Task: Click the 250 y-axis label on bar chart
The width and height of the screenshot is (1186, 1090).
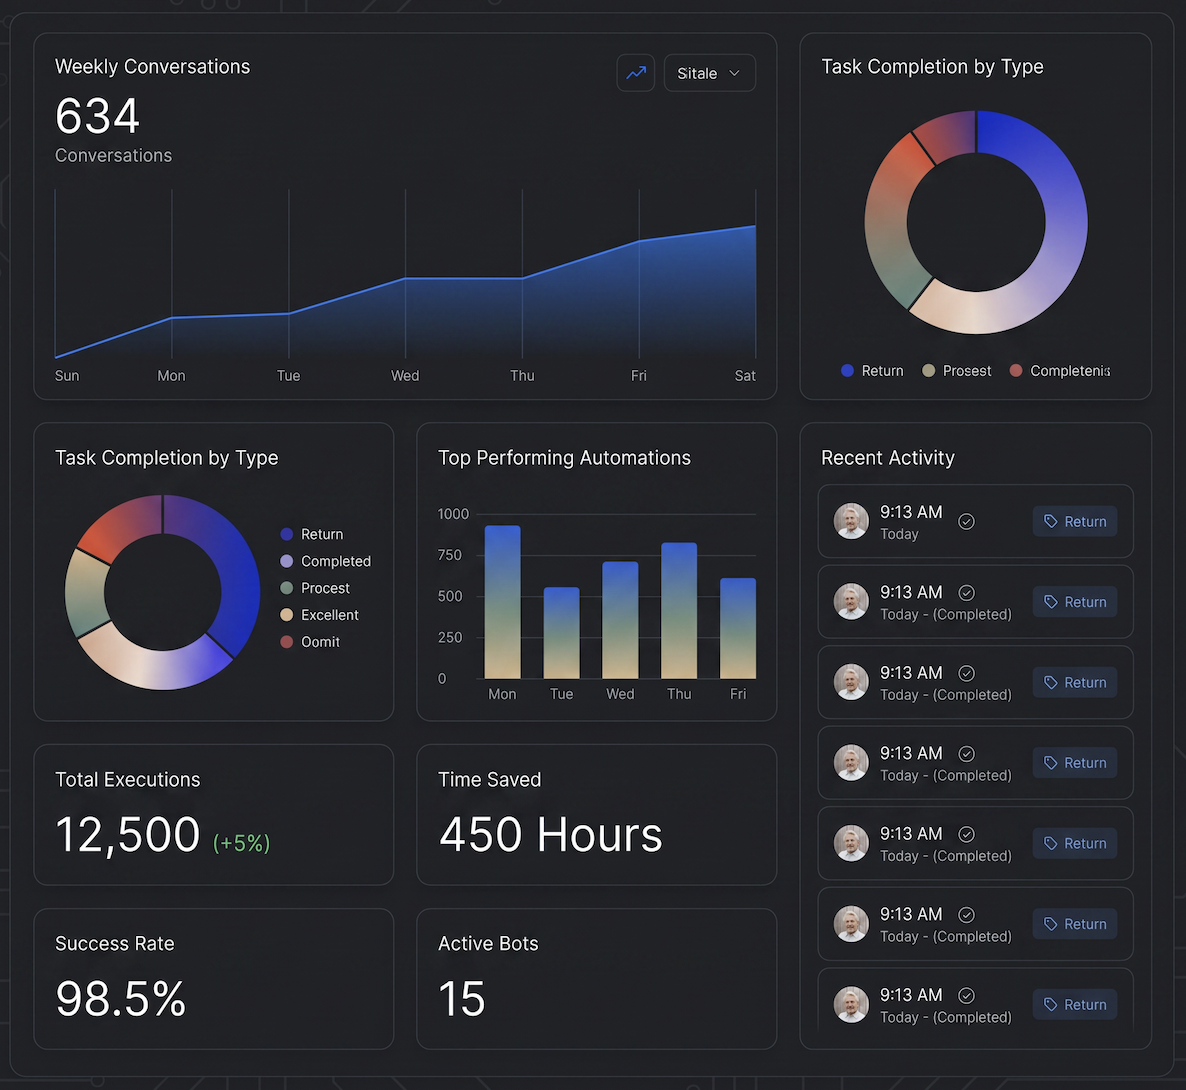Action: [449, 638]
